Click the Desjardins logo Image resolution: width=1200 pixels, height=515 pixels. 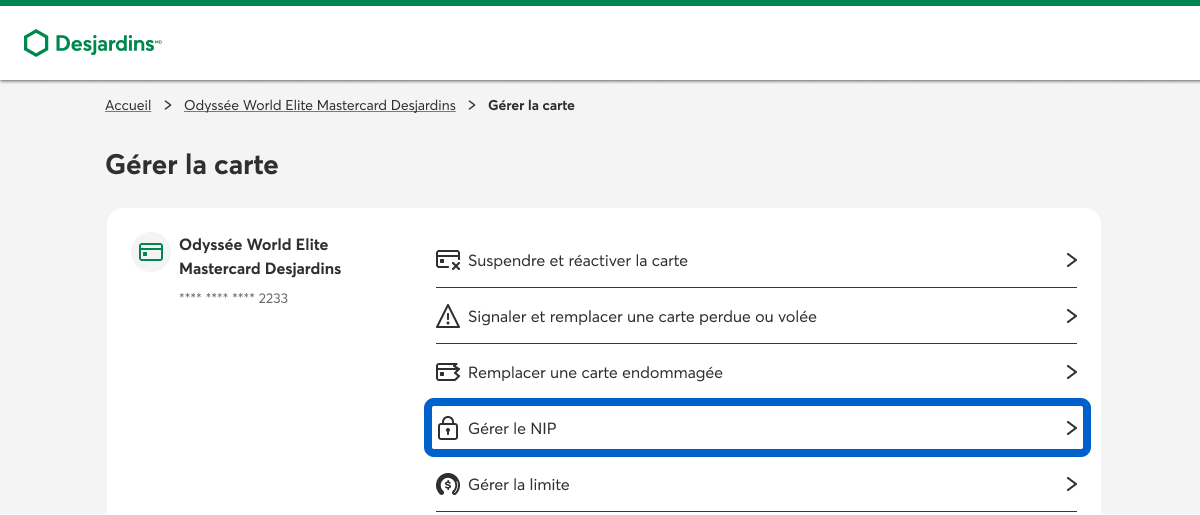tap(92, 43)
